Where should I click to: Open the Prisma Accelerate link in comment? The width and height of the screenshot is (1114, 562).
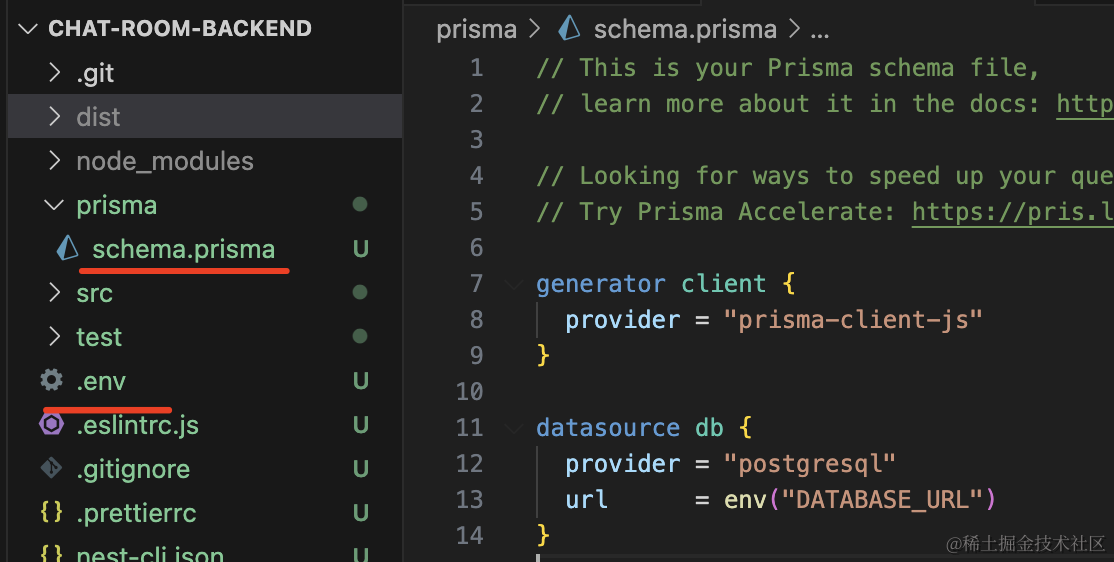click(1012, 212)
